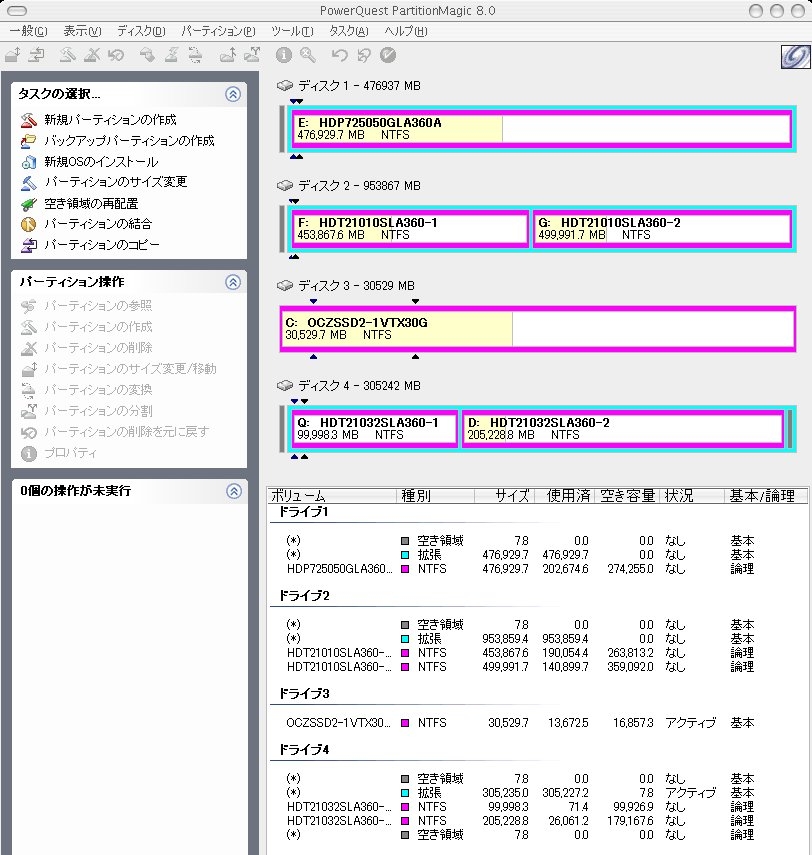This screenshot has width=812, height=855.
Task: Click the Undo last change toolbar icon
Action: coord(339,55)
